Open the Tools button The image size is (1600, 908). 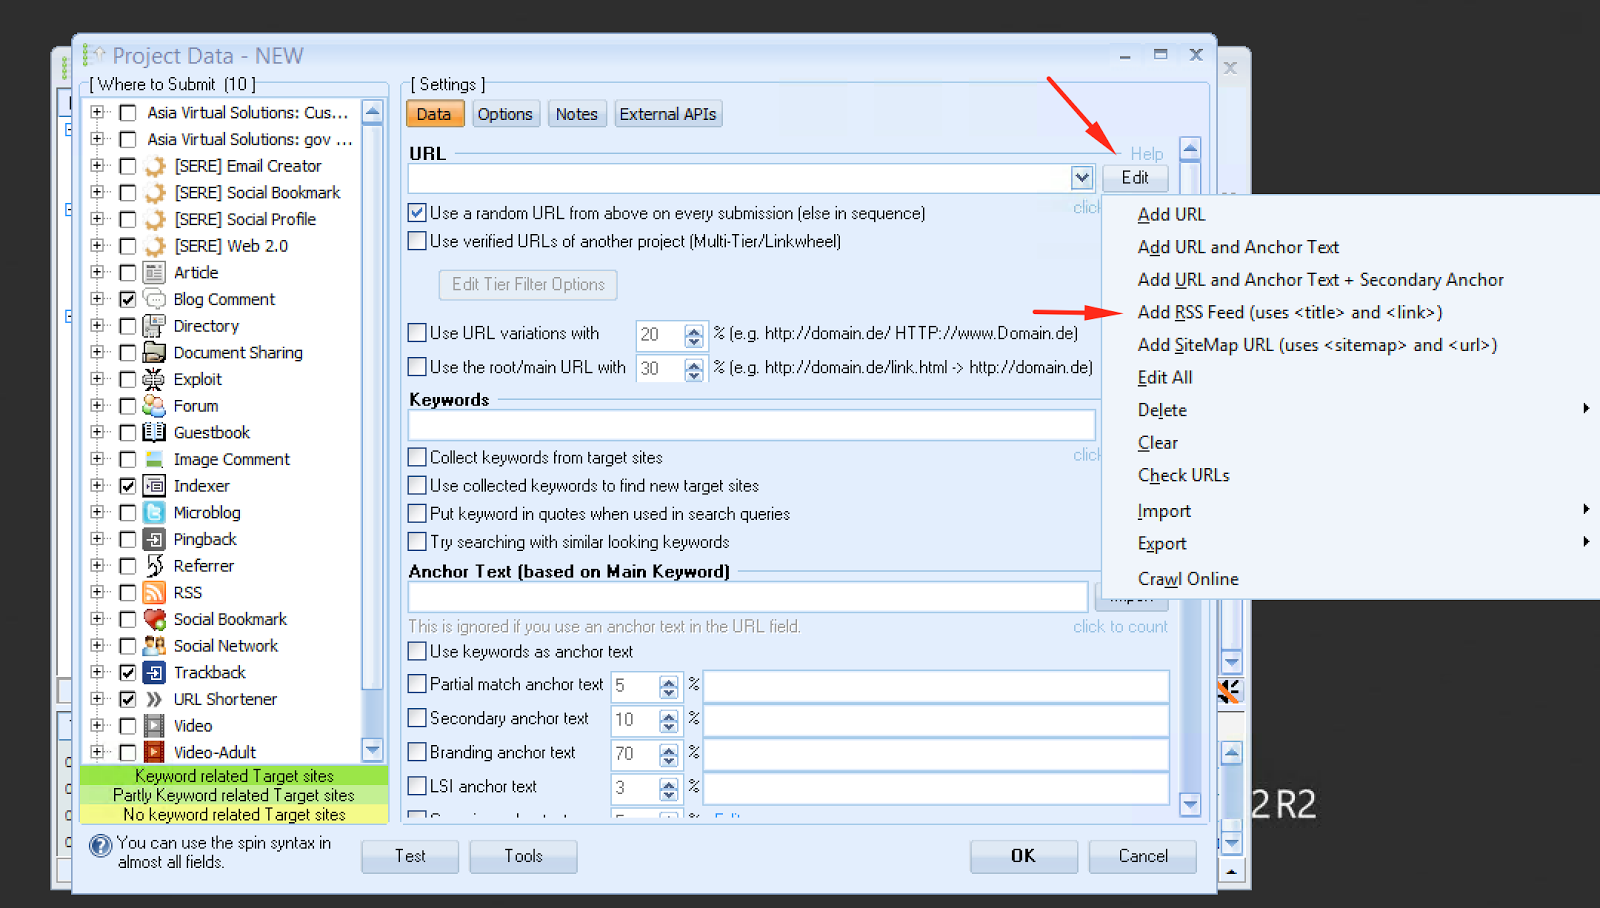[523, 856]
